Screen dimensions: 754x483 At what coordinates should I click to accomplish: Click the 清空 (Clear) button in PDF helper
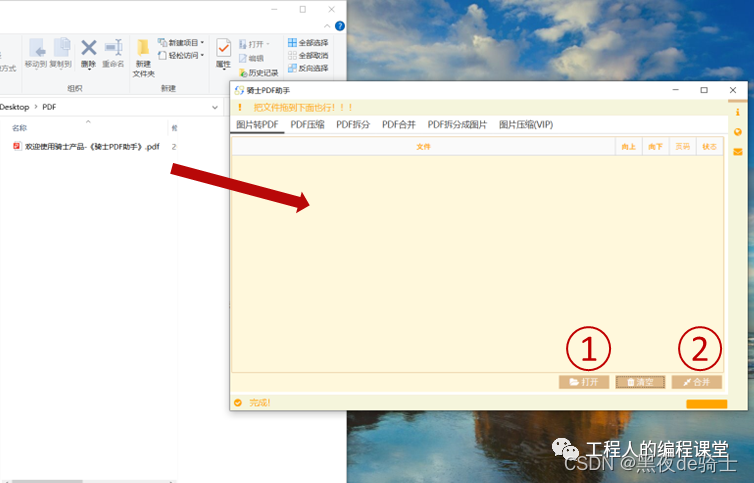pyautogui.click(x=640, y=382)
